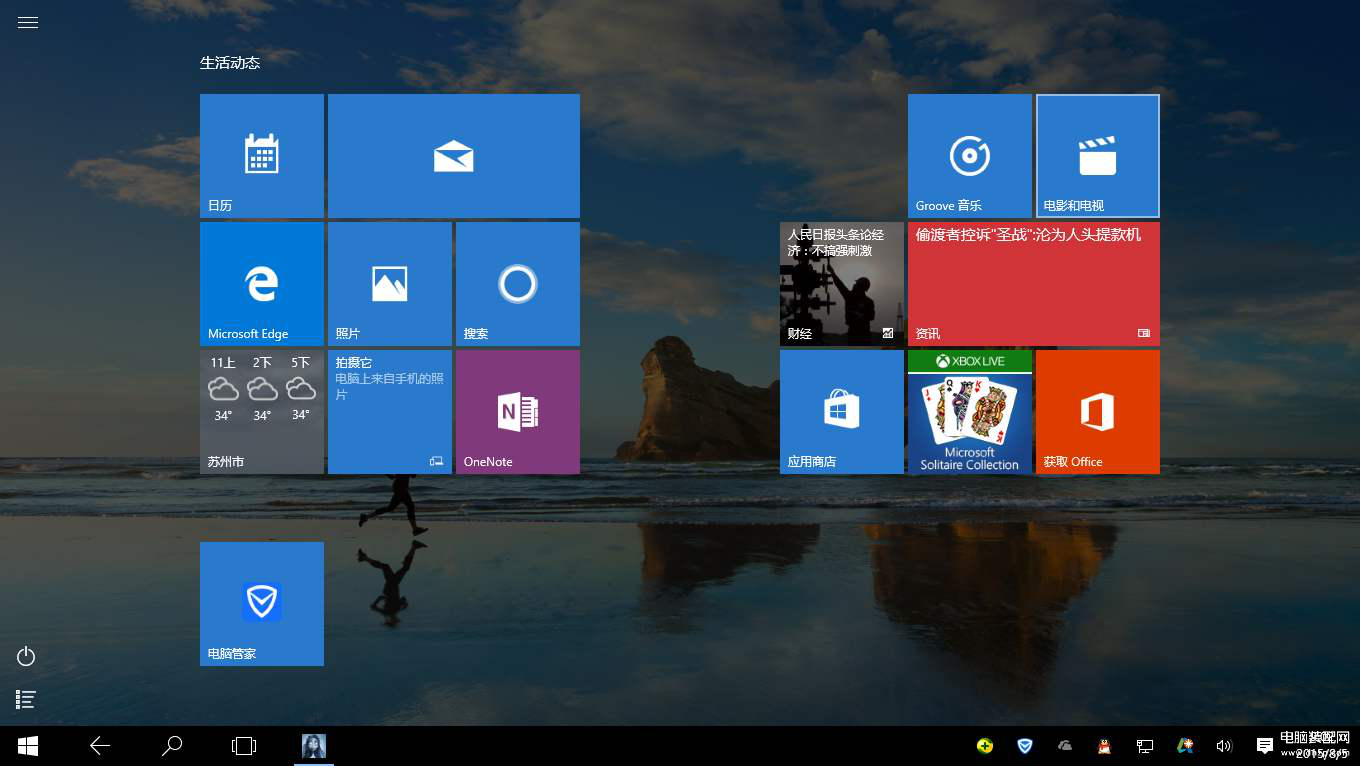
Task: Open the 获取 Office tile
Action: click(1098, 412)
